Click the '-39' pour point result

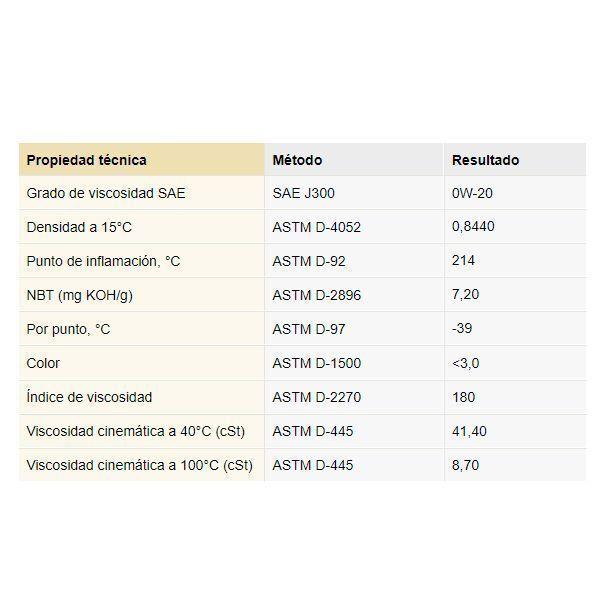click(462, 328)
